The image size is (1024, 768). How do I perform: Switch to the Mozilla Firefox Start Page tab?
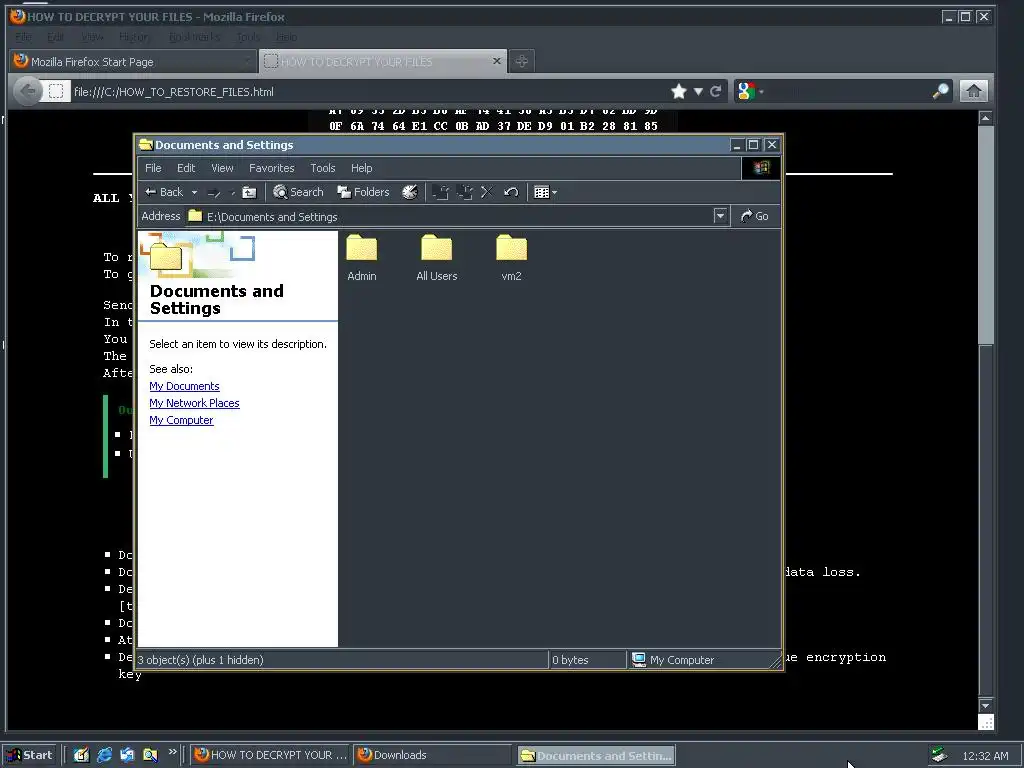pos(133,61)
